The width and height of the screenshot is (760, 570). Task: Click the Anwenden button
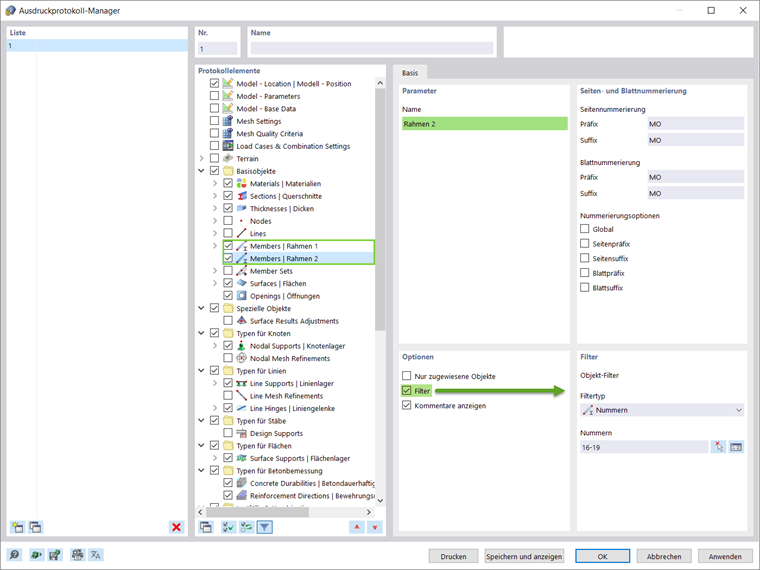725,556
